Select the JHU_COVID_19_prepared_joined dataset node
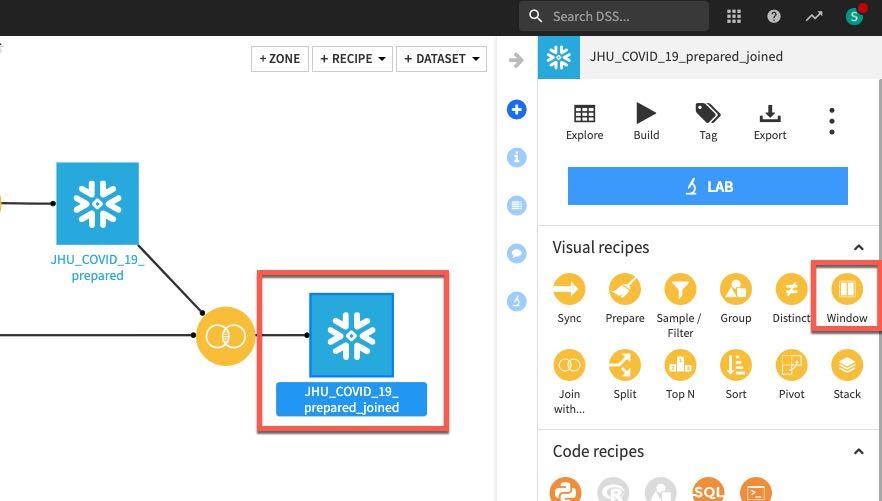The image size is (882, 501). pyautogui.click(x=351, y=335)
